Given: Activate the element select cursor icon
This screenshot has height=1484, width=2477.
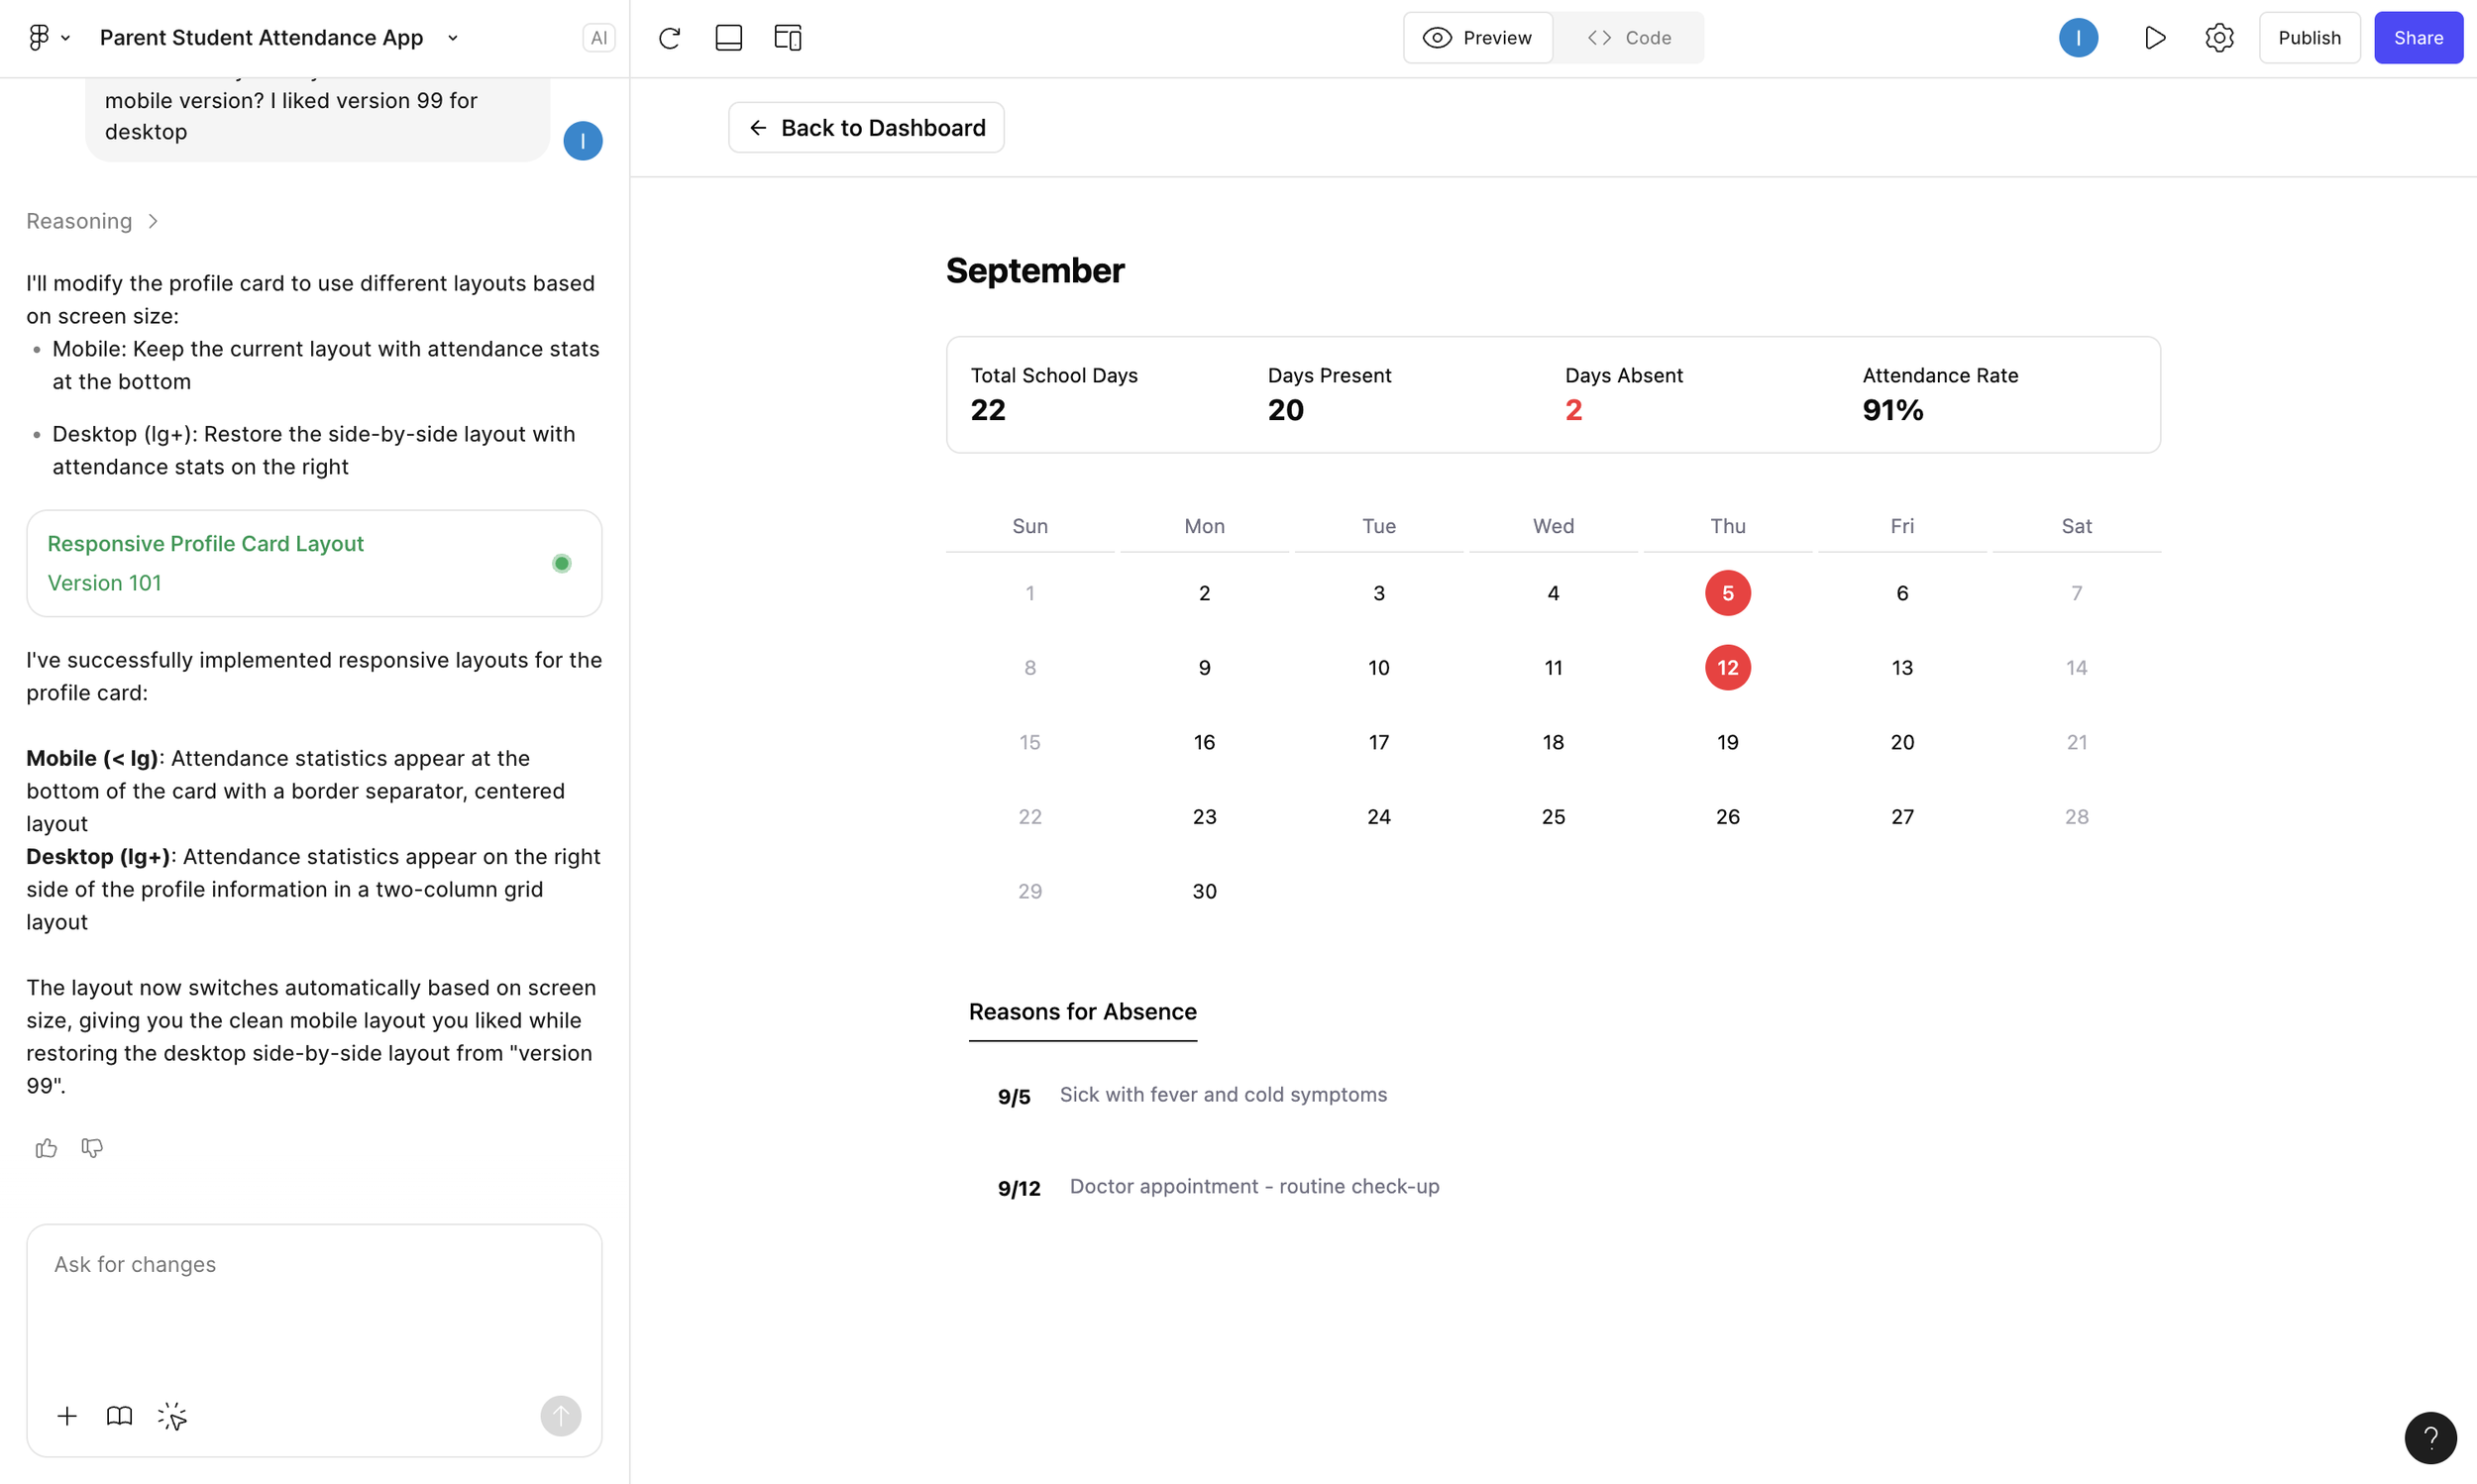Looking at the screenshot, I should coord(172,1416).
